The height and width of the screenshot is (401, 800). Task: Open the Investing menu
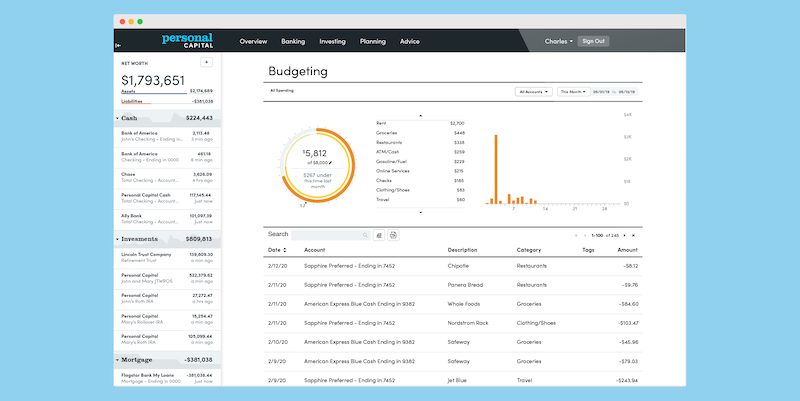tap(332, 42)
